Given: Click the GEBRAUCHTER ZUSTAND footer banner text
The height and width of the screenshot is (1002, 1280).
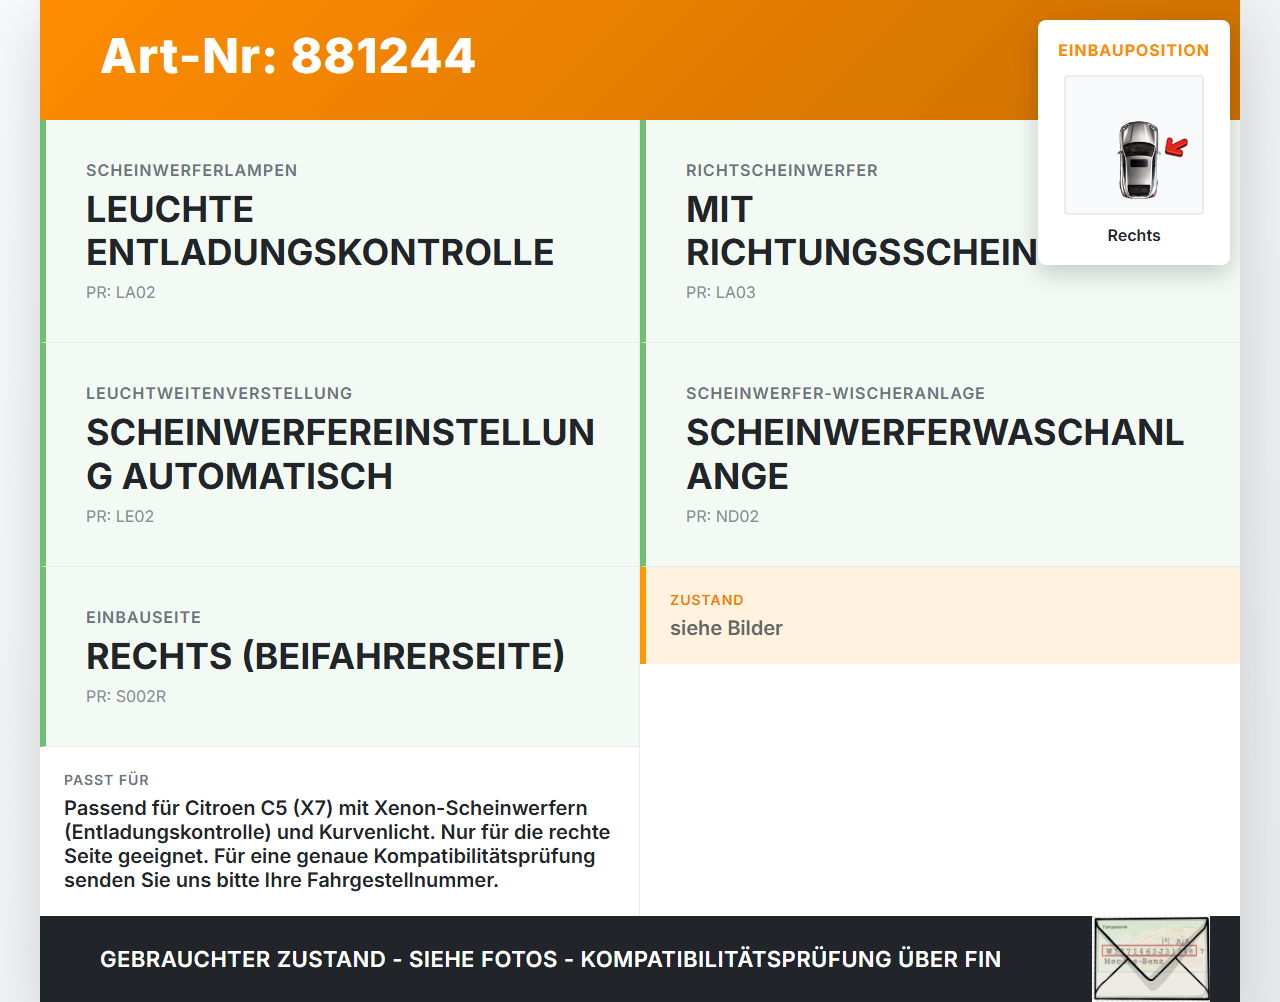Looking at the screenshot, I should [550, 959].
